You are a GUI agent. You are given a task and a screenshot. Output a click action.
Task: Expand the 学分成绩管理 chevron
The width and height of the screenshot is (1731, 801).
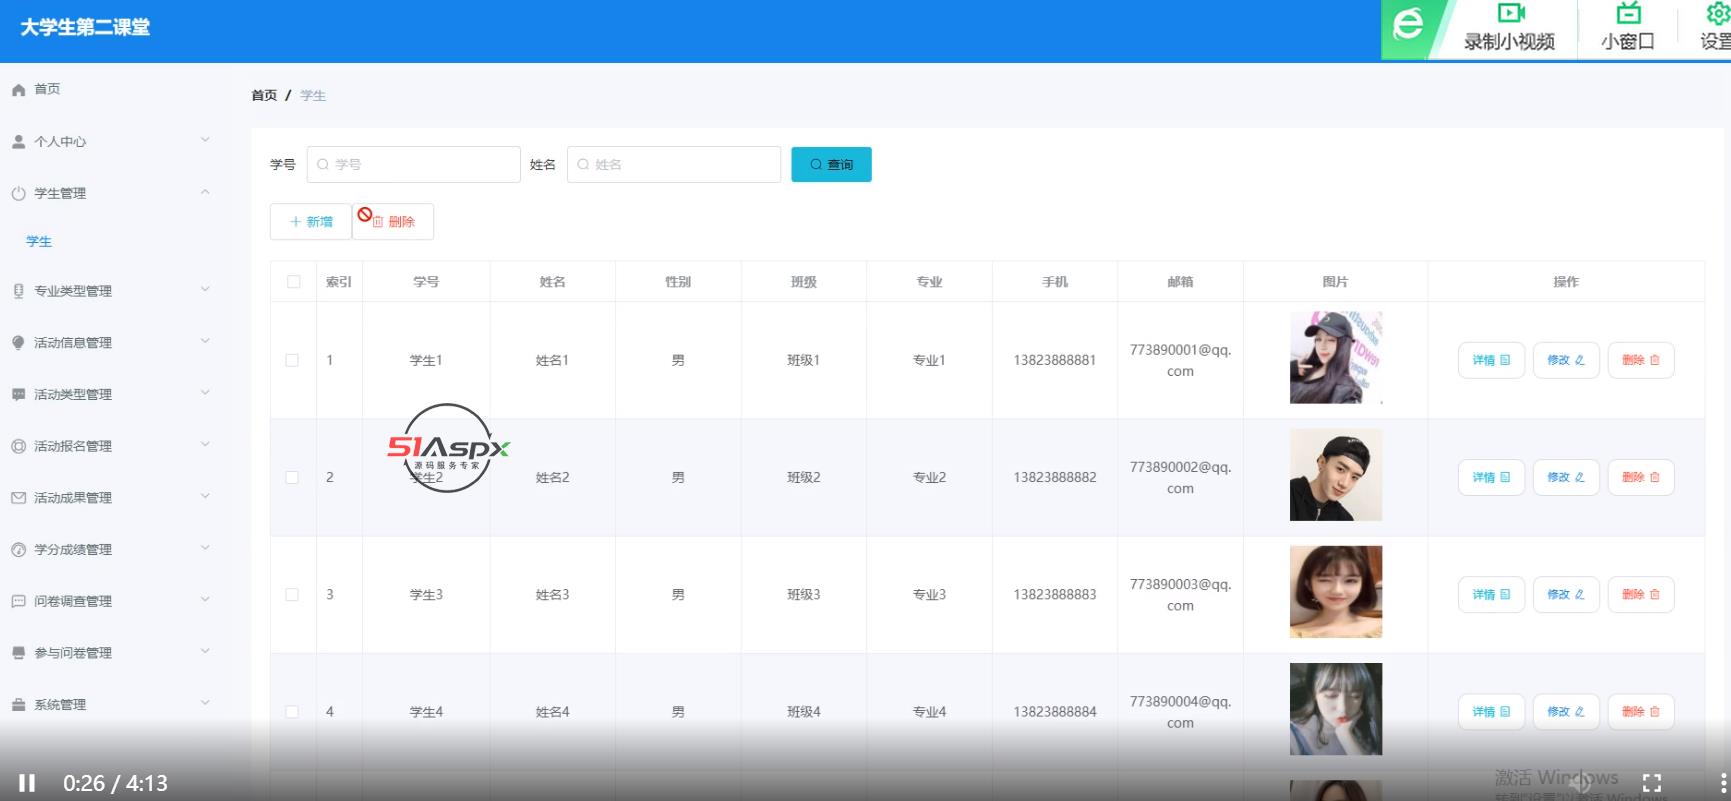click(205, 548)
